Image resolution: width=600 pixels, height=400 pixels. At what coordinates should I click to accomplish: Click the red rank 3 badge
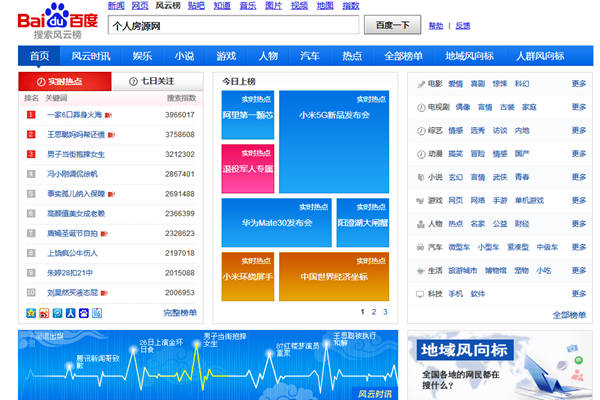pos(31,154)
